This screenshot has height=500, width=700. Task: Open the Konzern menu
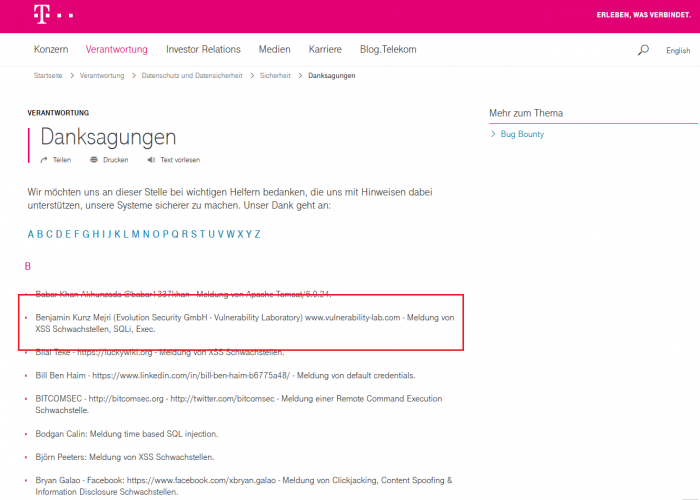coord(51,50)
